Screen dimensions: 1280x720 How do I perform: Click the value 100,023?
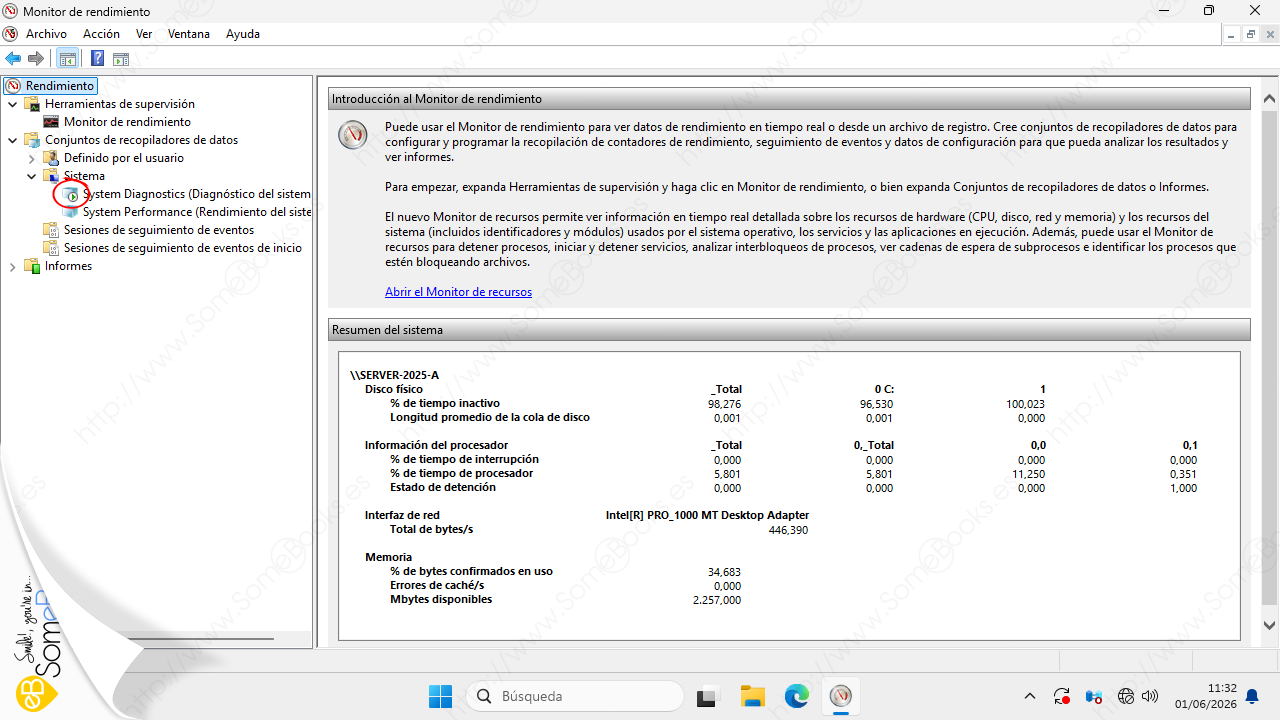1025,403
